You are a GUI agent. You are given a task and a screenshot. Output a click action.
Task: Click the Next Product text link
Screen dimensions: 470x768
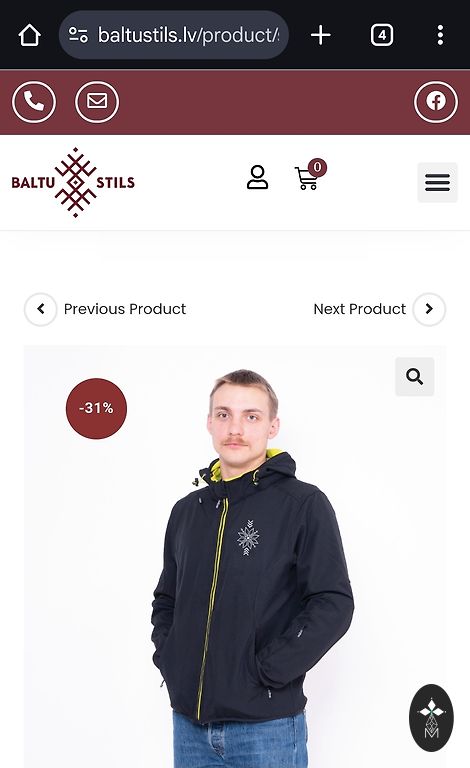click(x=360, y=309)
